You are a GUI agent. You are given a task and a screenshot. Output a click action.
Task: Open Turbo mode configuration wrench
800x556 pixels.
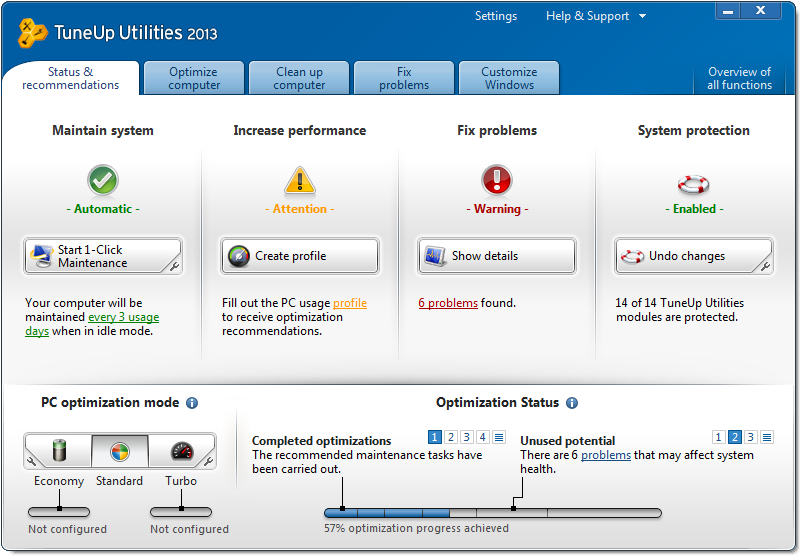click(x=208, y=462)
